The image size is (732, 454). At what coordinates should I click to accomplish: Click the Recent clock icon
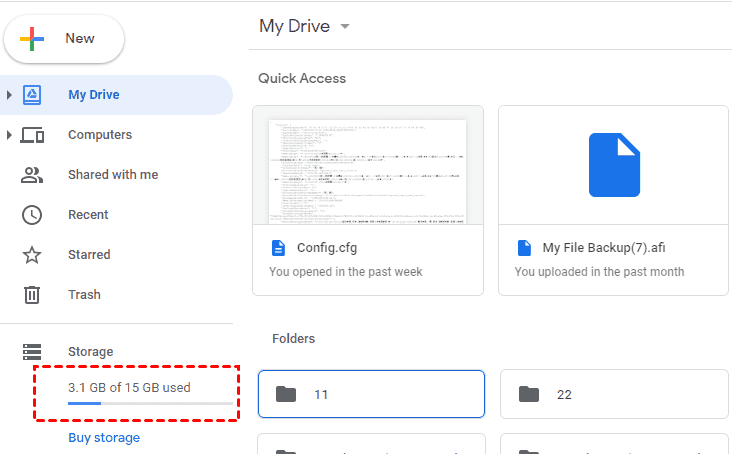pyautogui.click(x=32, y=215)
